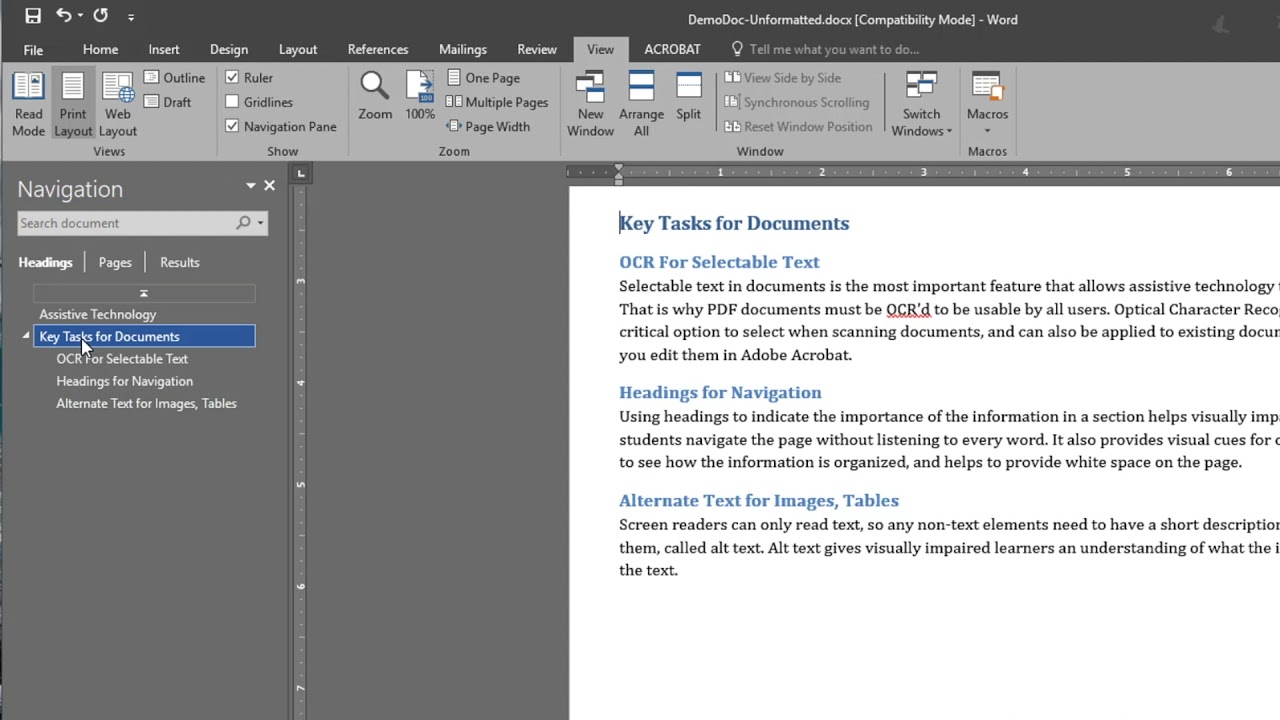
Task: Select the Headings tab in Navigation
Action: 45,262
